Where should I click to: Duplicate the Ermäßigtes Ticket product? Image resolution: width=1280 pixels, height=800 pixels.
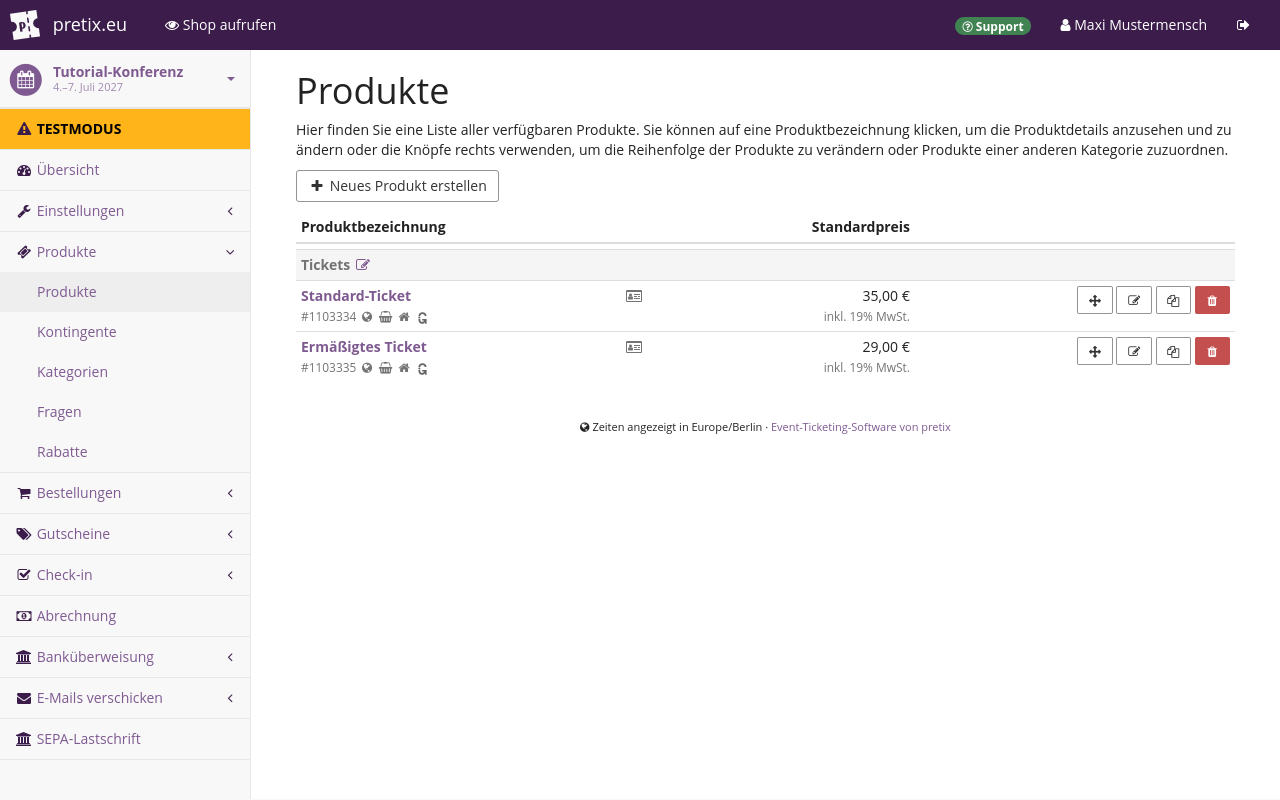1173,351
